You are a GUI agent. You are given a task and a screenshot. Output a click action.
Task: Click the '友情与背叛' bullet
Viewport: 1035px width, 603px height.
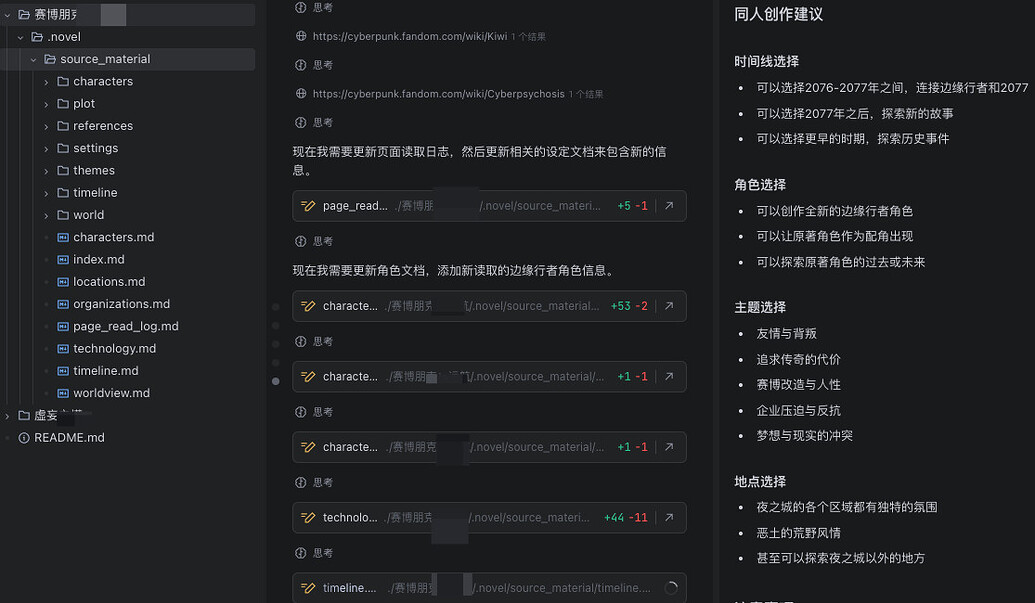pyautogui.click(x=786, y=334)
